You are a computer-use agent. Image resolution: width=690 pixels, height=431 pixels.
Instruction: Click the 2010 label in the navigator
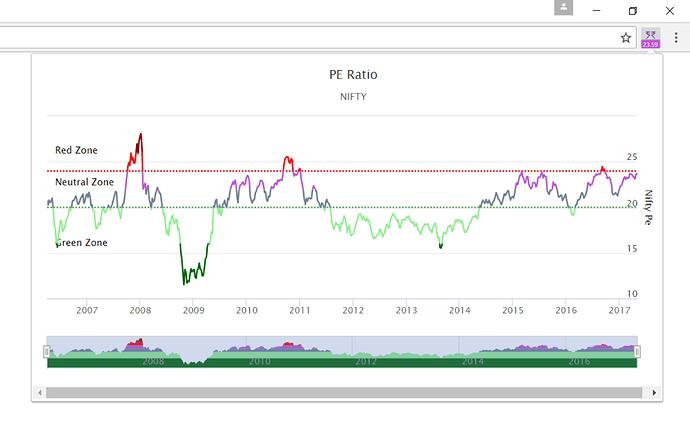pyautogui.click(x=260, y=361)
